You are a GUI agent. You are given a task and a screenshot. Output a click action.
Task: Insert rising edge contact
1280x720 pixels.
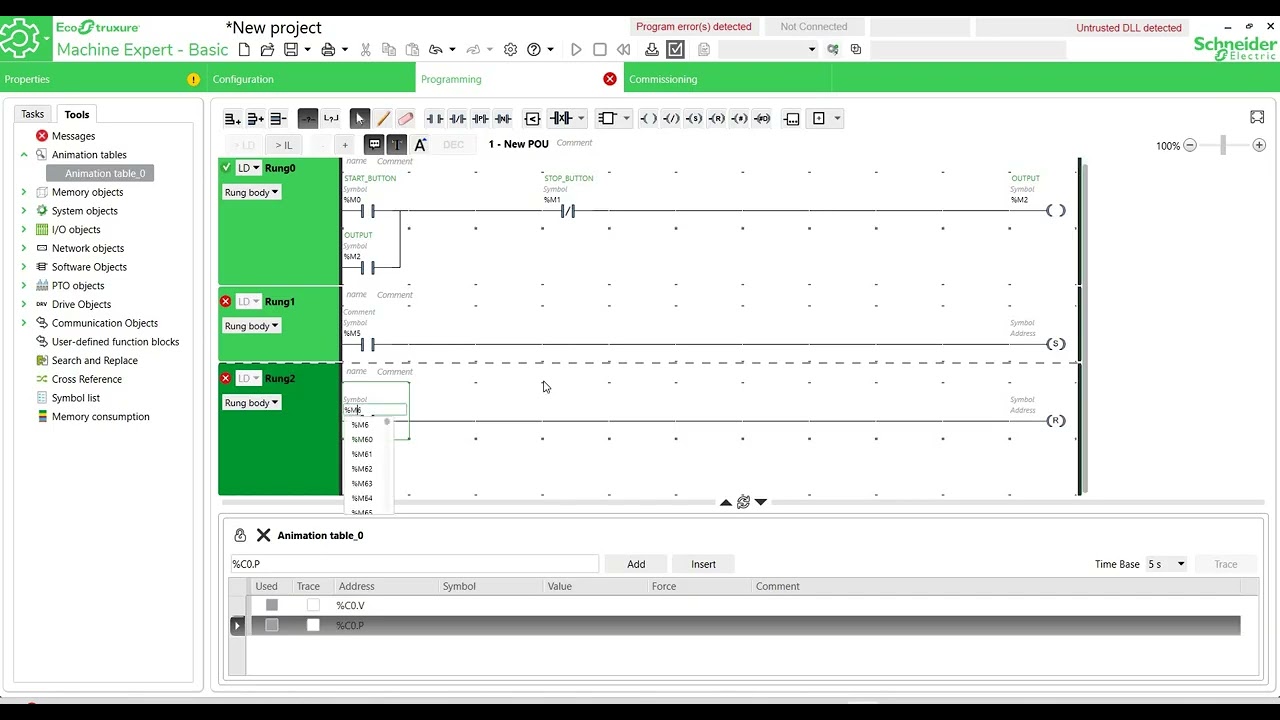(x=480, y=118)
